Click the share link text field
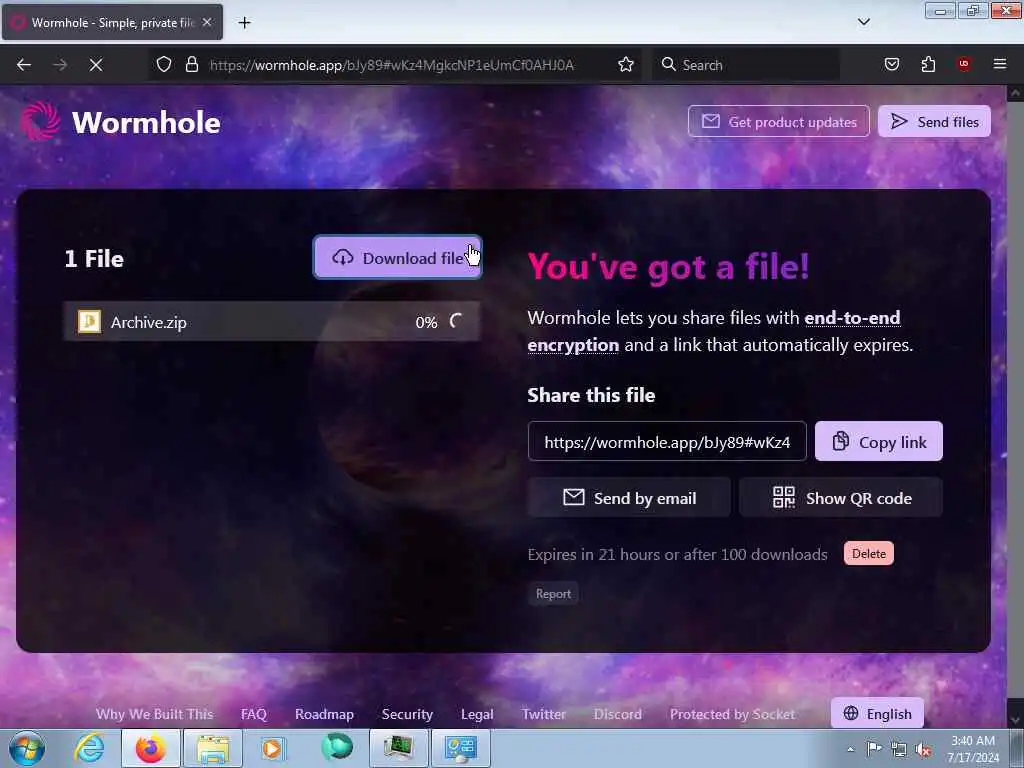 [x=667, y=441]
